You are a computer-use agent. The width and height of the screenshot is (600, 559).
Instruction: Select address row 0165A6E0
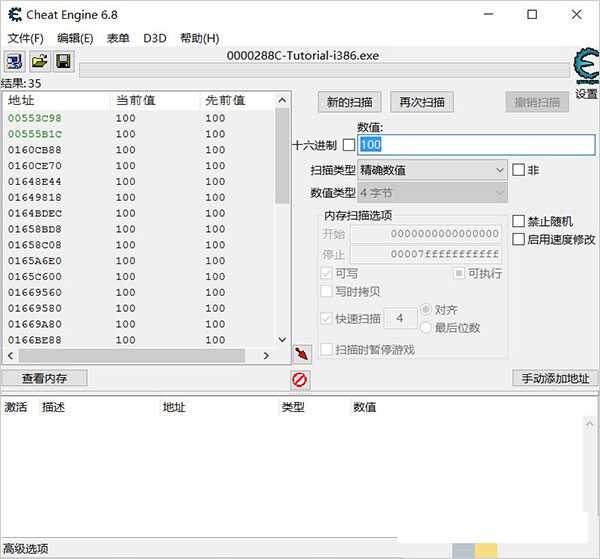click(139, 261)
